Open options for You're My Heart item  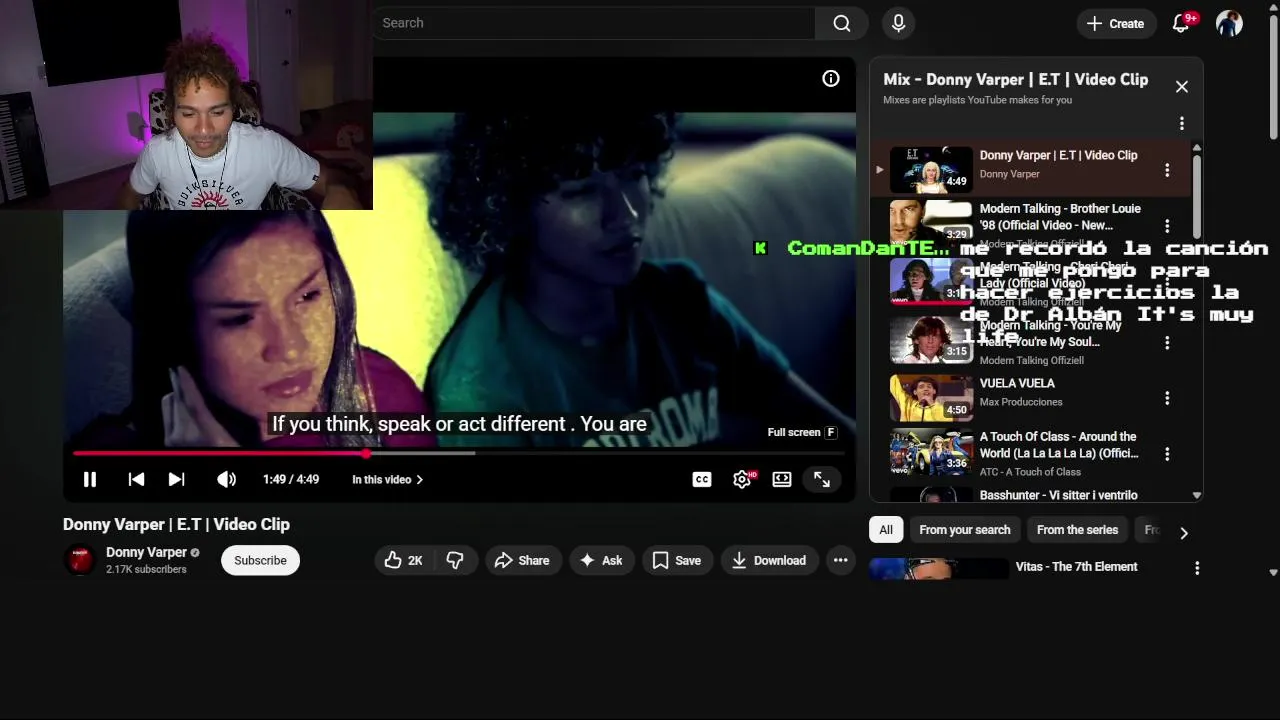tap(1167, 343)
